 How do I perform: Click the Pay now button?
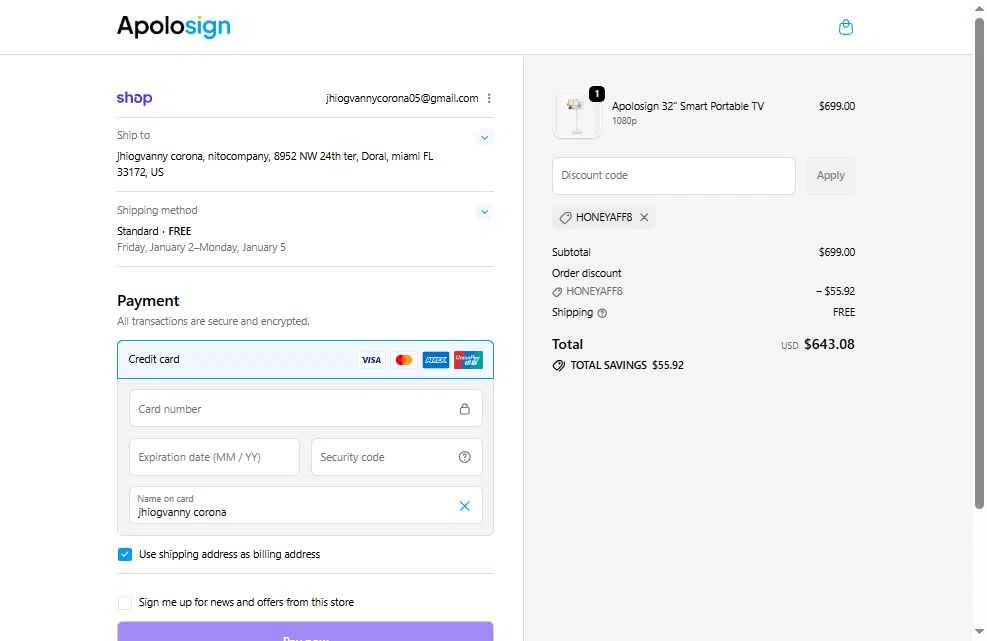coord(305,632)
